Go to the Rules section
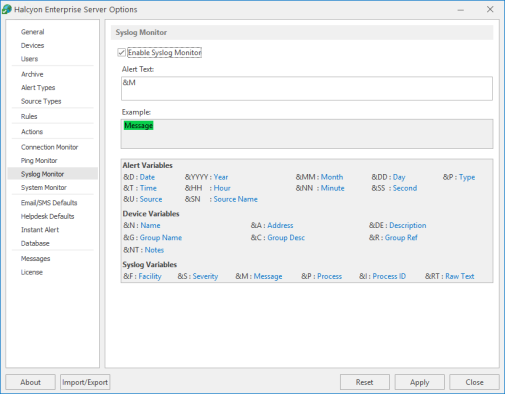The image size is (505, 394). (x=29, y=117)
